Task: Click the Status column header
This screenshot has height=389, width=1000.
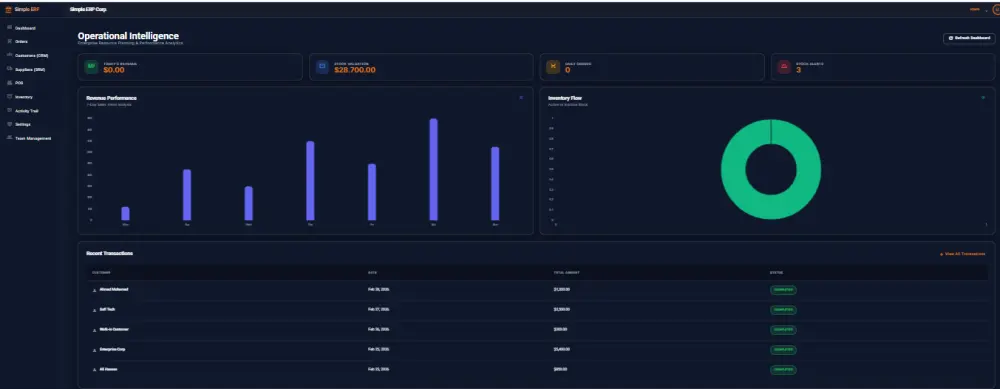Action: click(777, 272)
